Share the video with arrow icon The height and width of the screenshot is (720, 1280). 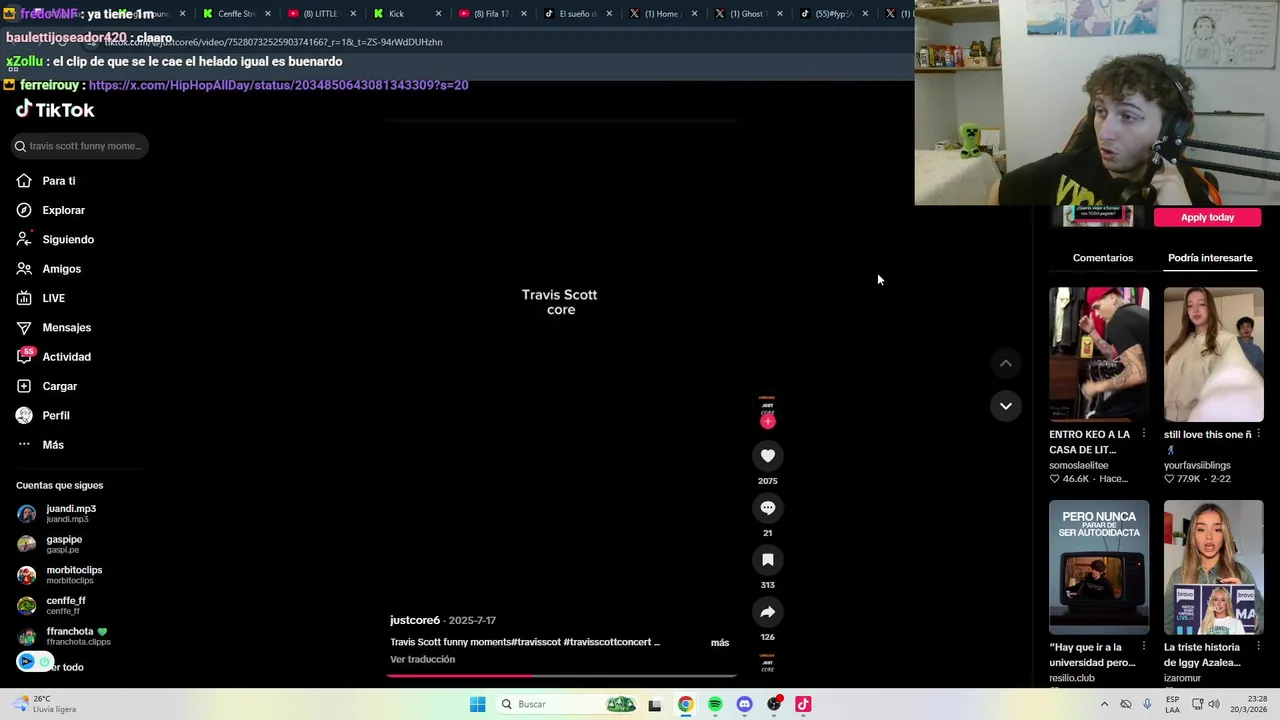(768, 612)
